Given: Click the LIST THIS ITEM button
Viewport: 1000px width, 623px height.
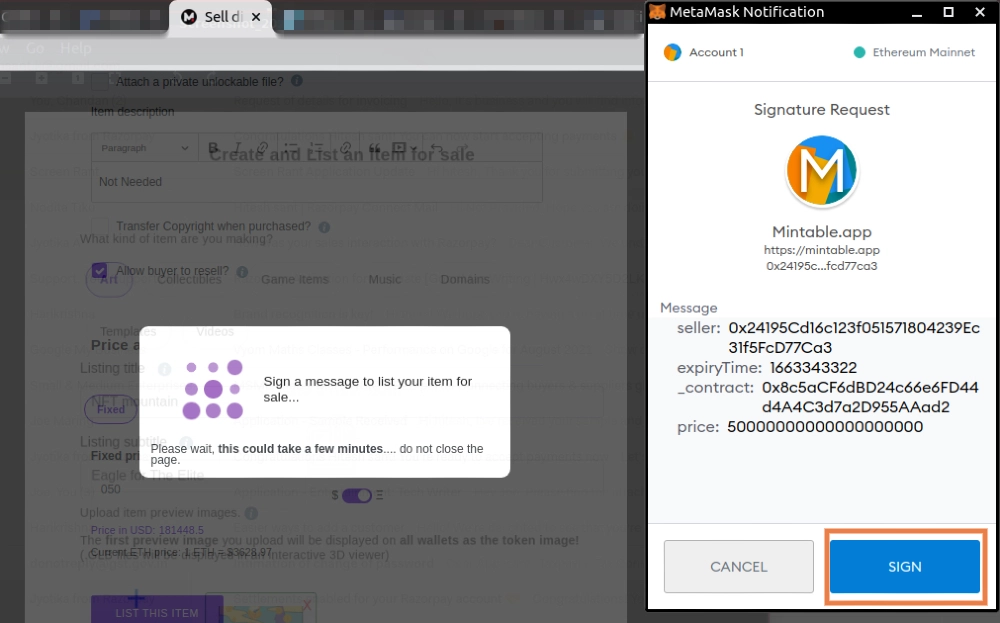Looking at the screenshot, I should (x=157, y=610).
